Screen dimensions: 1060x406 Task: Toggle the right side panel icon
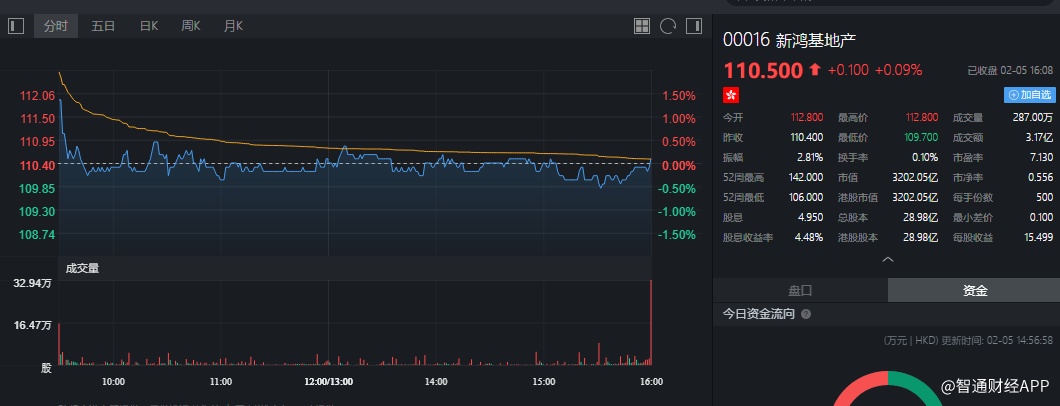click(693, 26)
